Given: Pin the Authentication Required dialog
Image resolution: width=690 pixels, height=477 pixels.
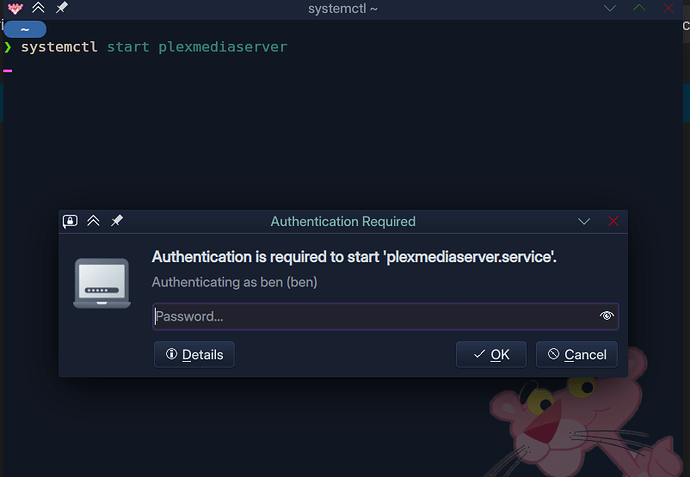Looking at the screenshot, I should tap(117, 220).
